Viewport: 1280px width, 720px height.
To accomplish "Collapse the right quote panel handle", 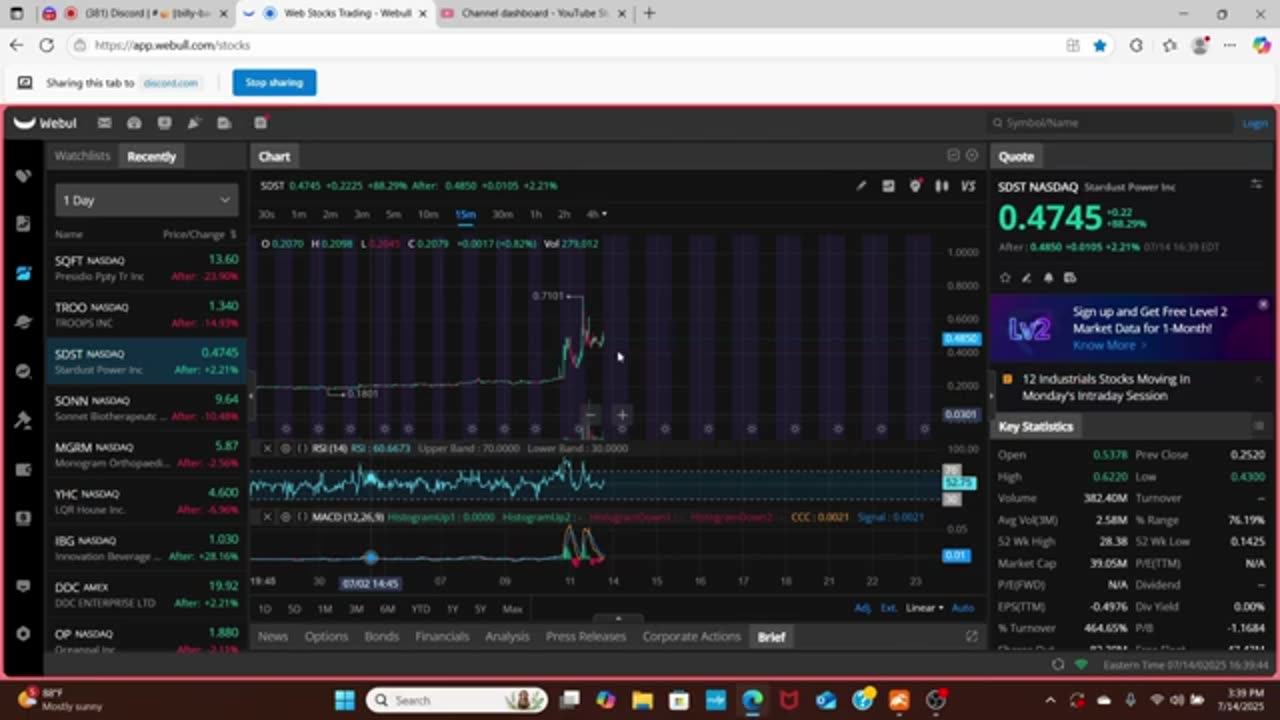I will (990, 394).
